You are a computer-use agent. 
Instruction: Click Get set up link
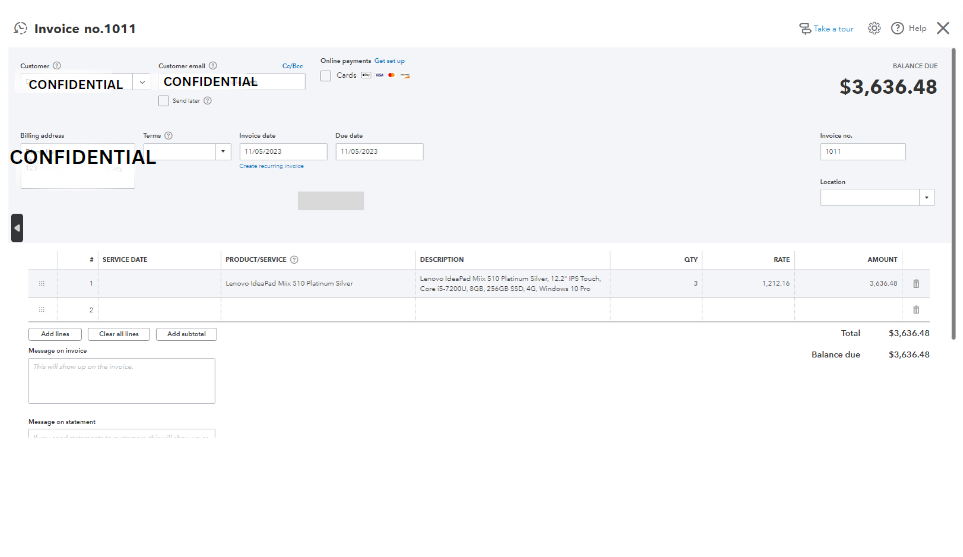[389, 61]
